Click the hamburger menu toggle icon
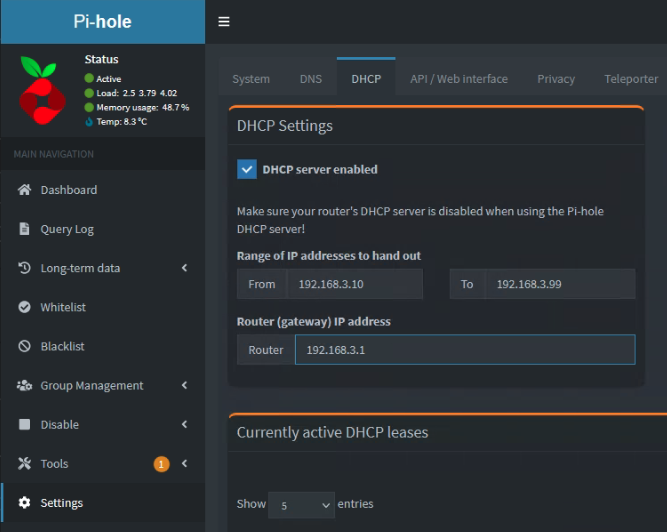Viewport: 667px width, 532px height. coord(224,22)
